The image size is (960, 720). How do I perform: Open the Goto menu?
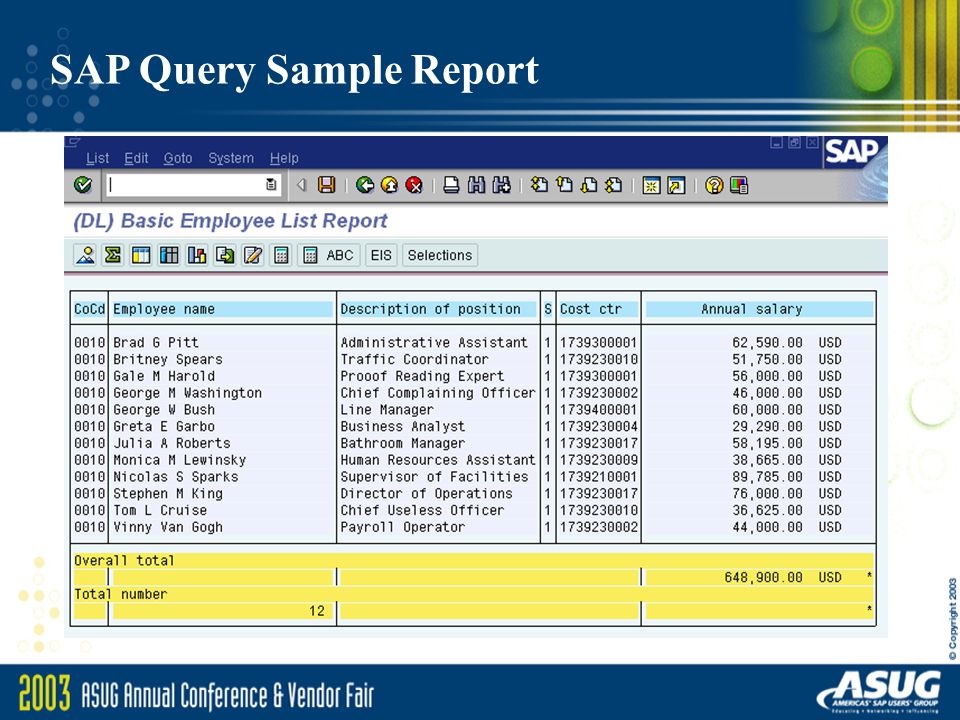(x=178, y=158)
